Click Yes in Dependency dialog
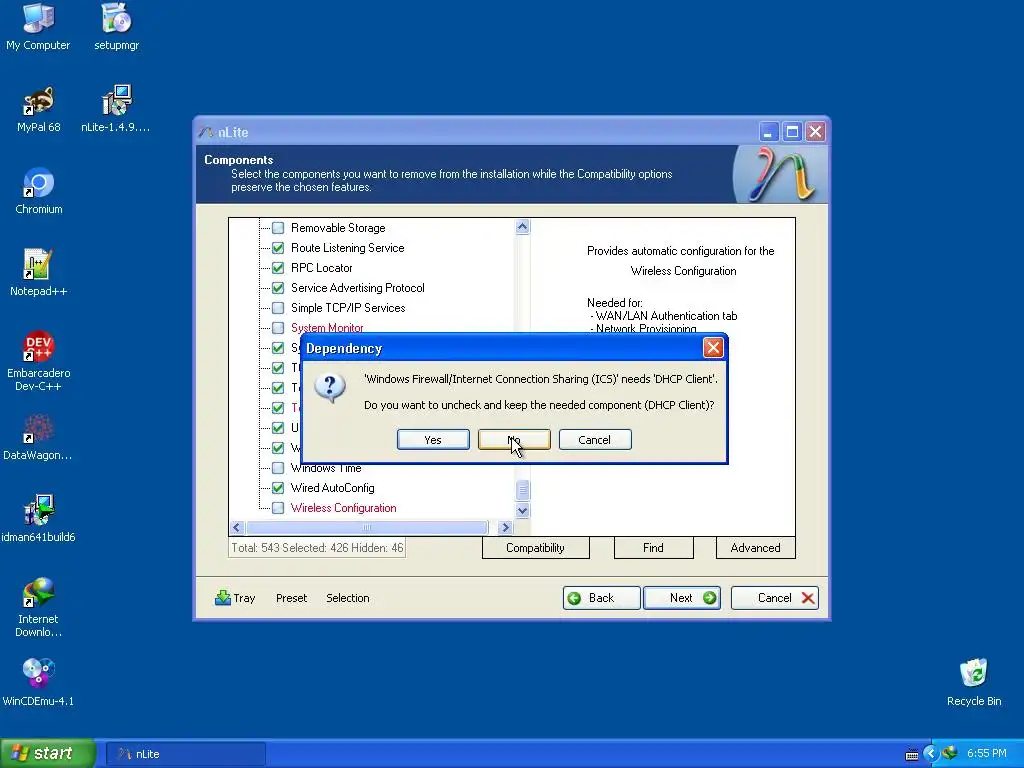1024x768 pixels. [433, 440]
